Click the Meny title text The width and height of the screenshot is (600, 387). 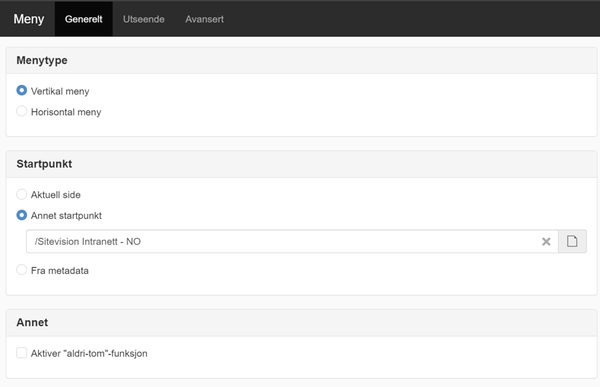(x=29, y=19)
